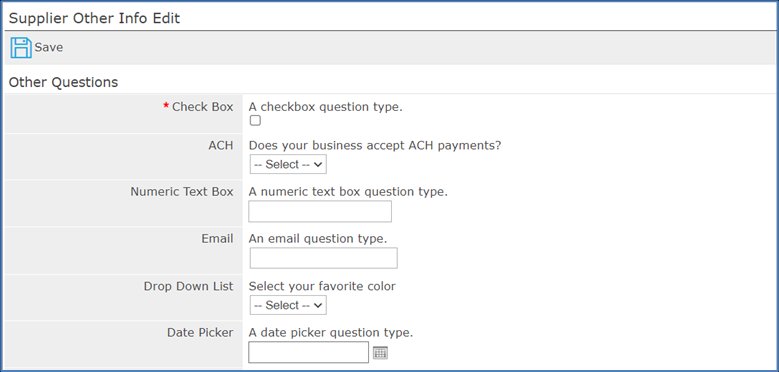Click the 'Drop Down List' field label

coord(188,286)
